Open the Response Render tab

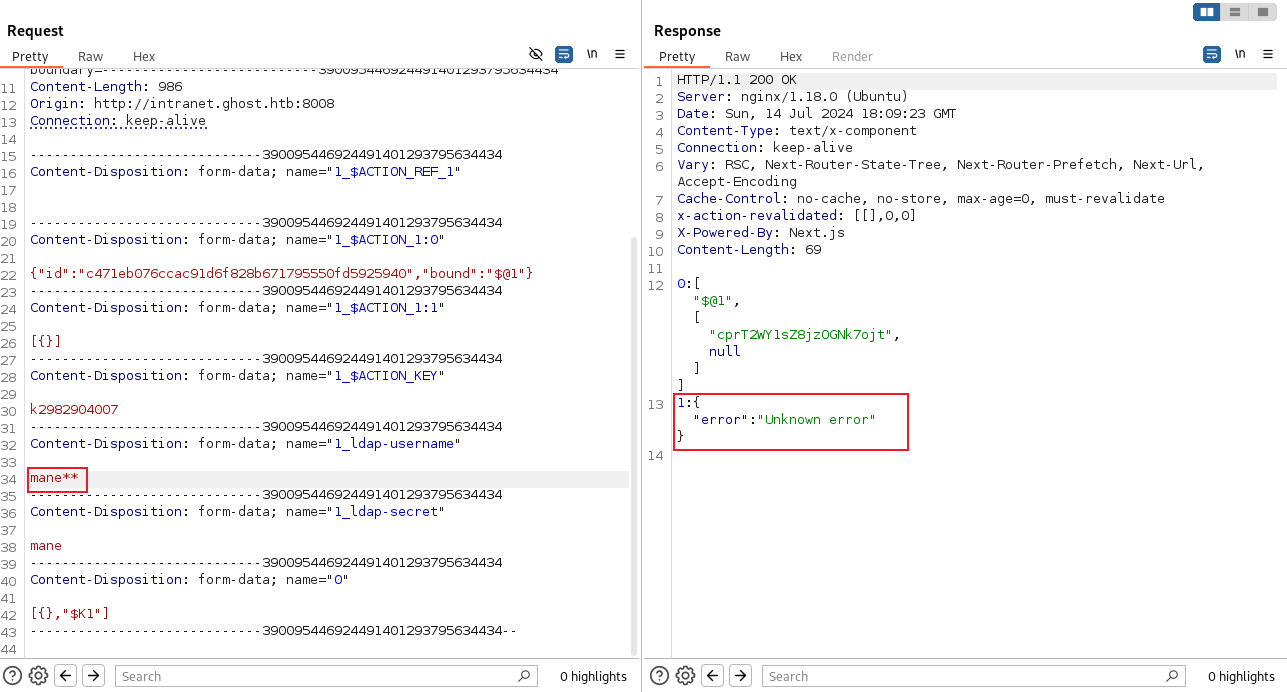(x=852, y=56)
